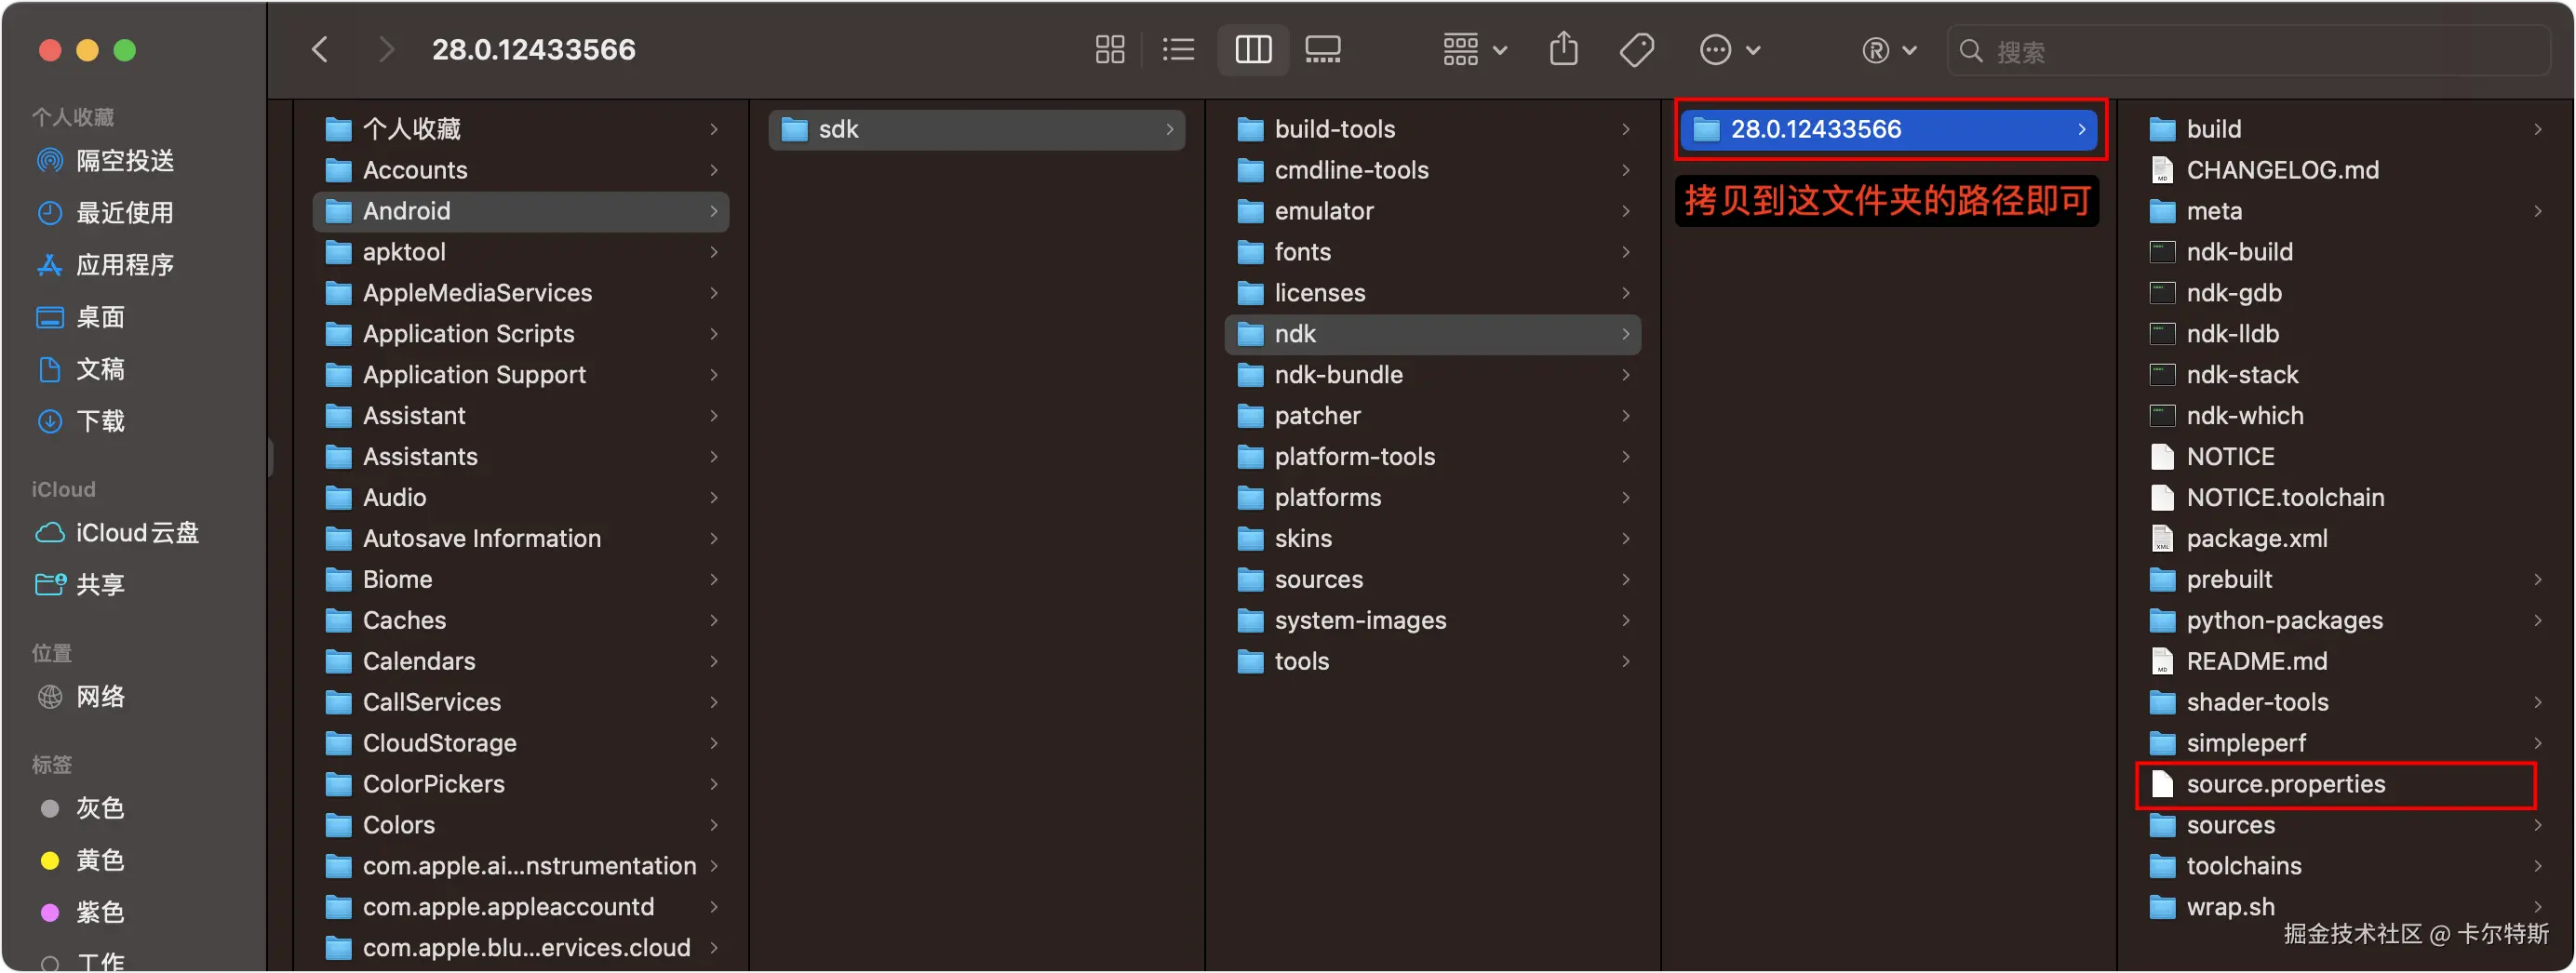Viewport: 2576px width, 973px height.
Task: Expand the shader-tools folder chevron
Action: pyautogui.click(x=2538, y=703)
